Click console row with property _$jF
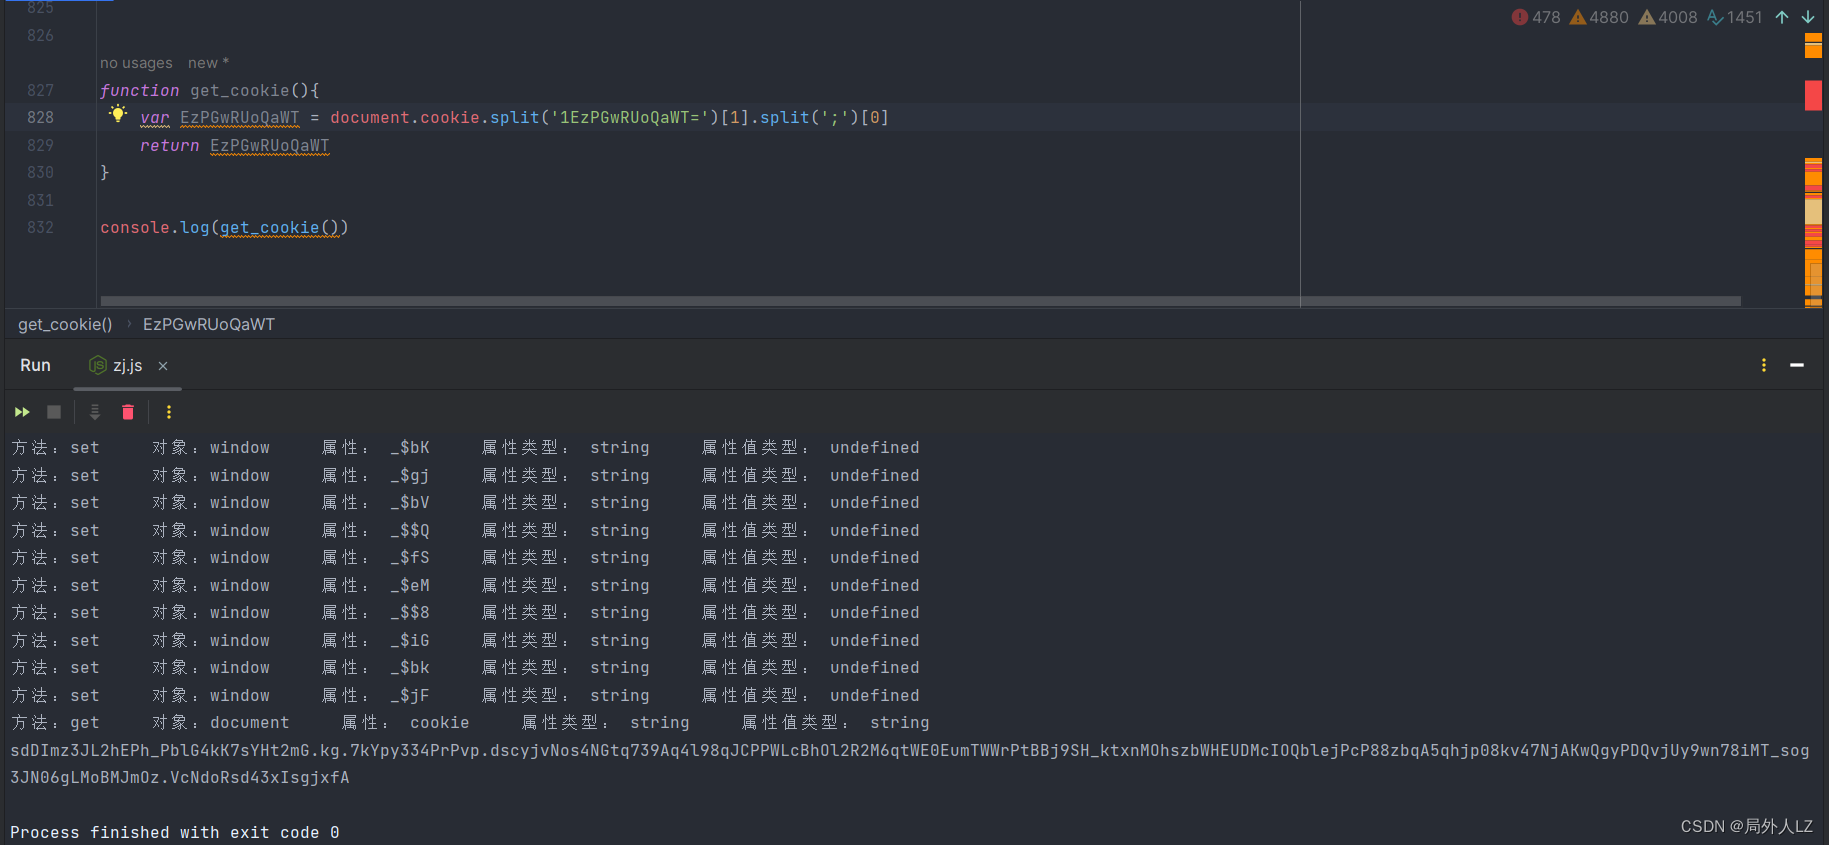The image size is (1829, 845). coord(465,696)
